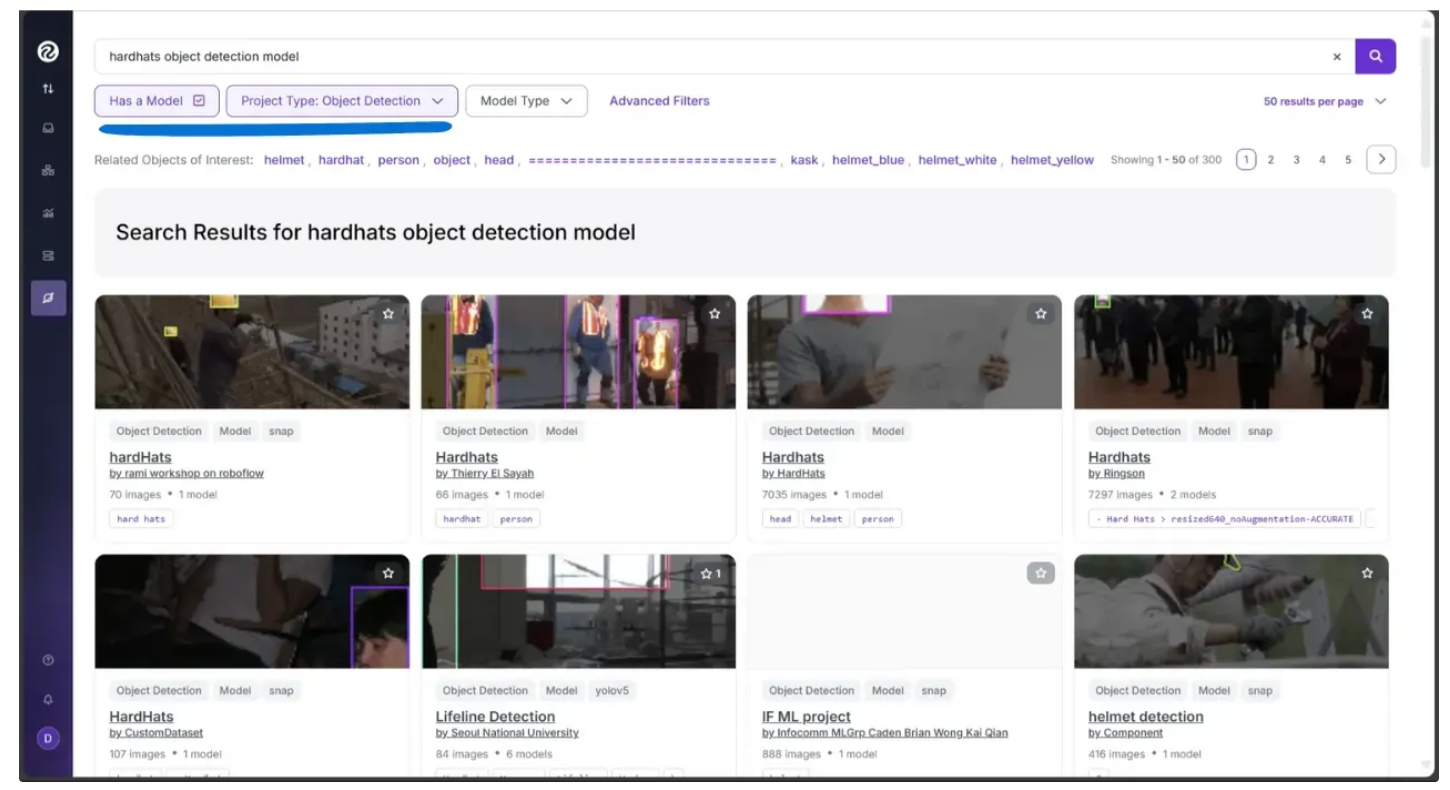Click the user avatar D icon

point(48,739)
